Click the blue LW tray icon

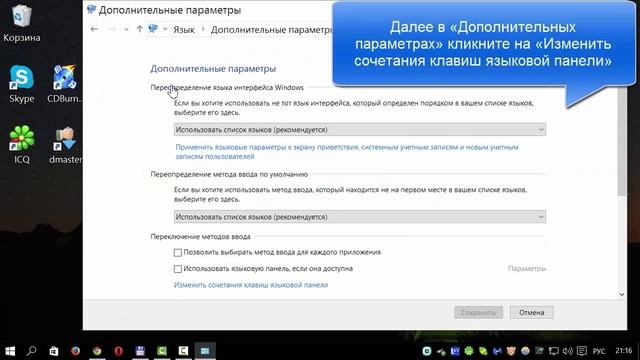point(455,351)
